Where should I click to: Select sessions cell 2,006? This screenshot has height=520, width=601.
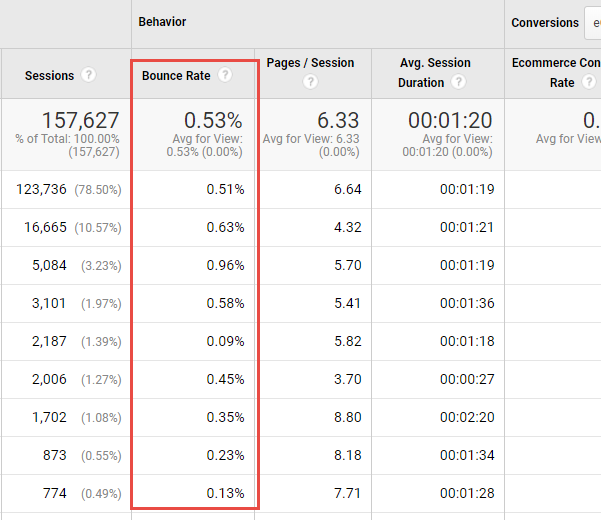[49, 379]
